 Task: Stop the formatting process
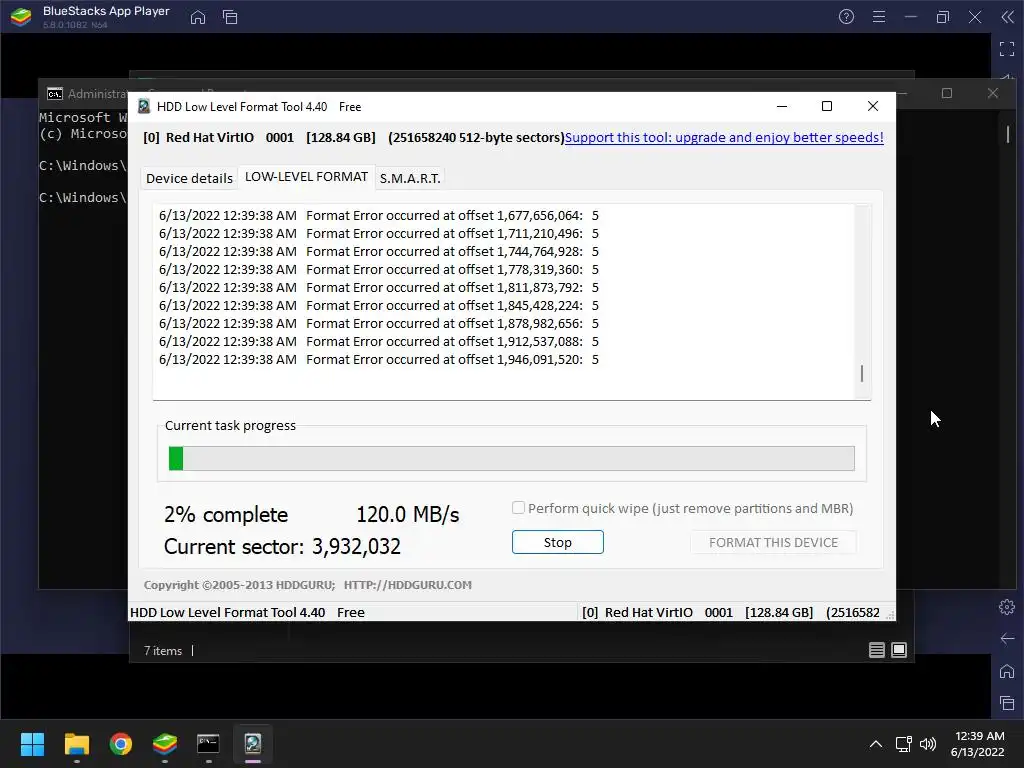point(558,542)
